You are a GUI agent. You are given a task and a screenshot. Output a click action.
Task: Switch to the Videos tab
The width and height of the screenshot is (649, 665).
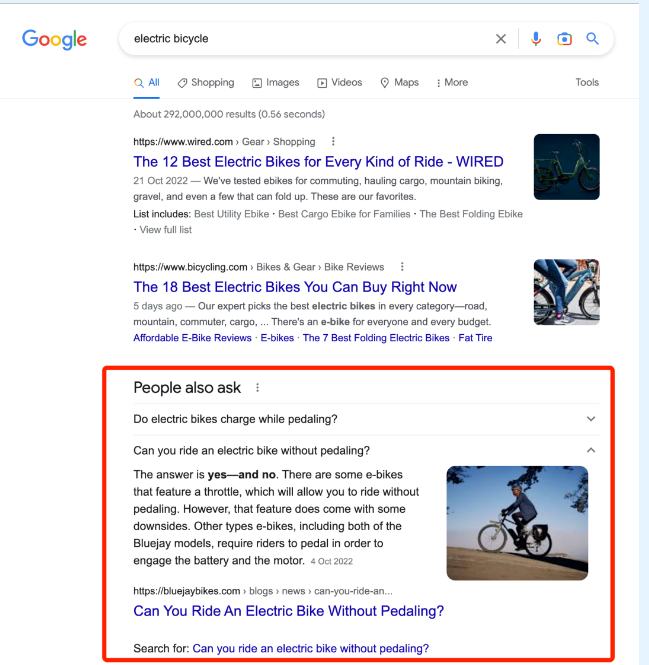coord(340,83)
